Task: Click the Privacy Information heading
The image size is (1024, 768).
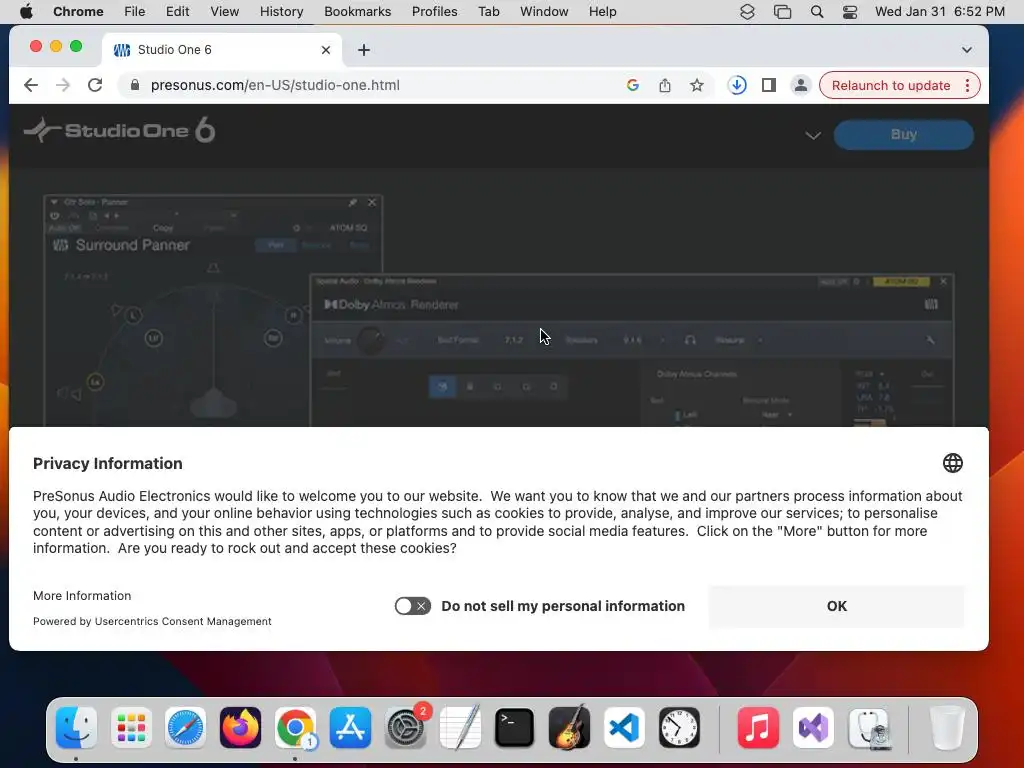Action: pyautogui.click(x=108, y=463)
